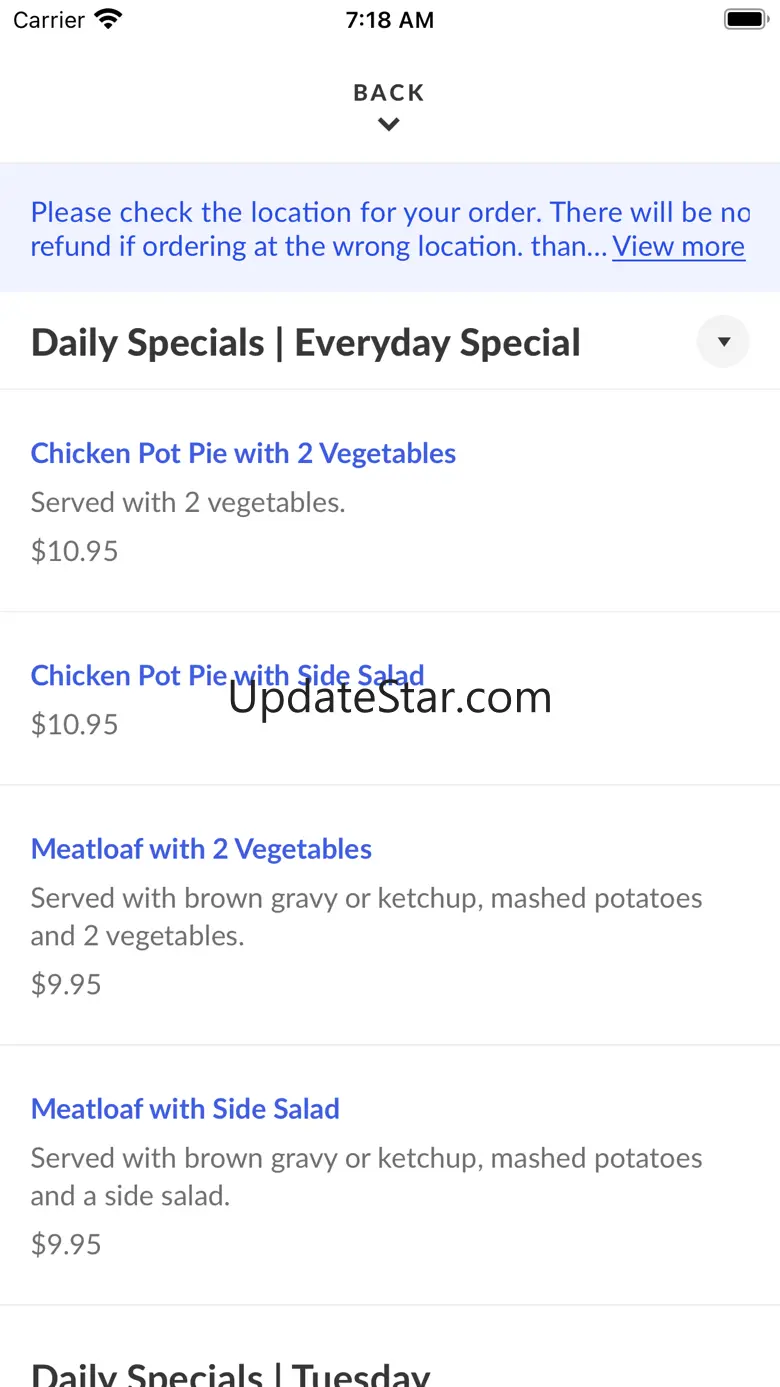780x1387 pixels.
Task: Tap the down chevron below BACK
Action: 389,124
